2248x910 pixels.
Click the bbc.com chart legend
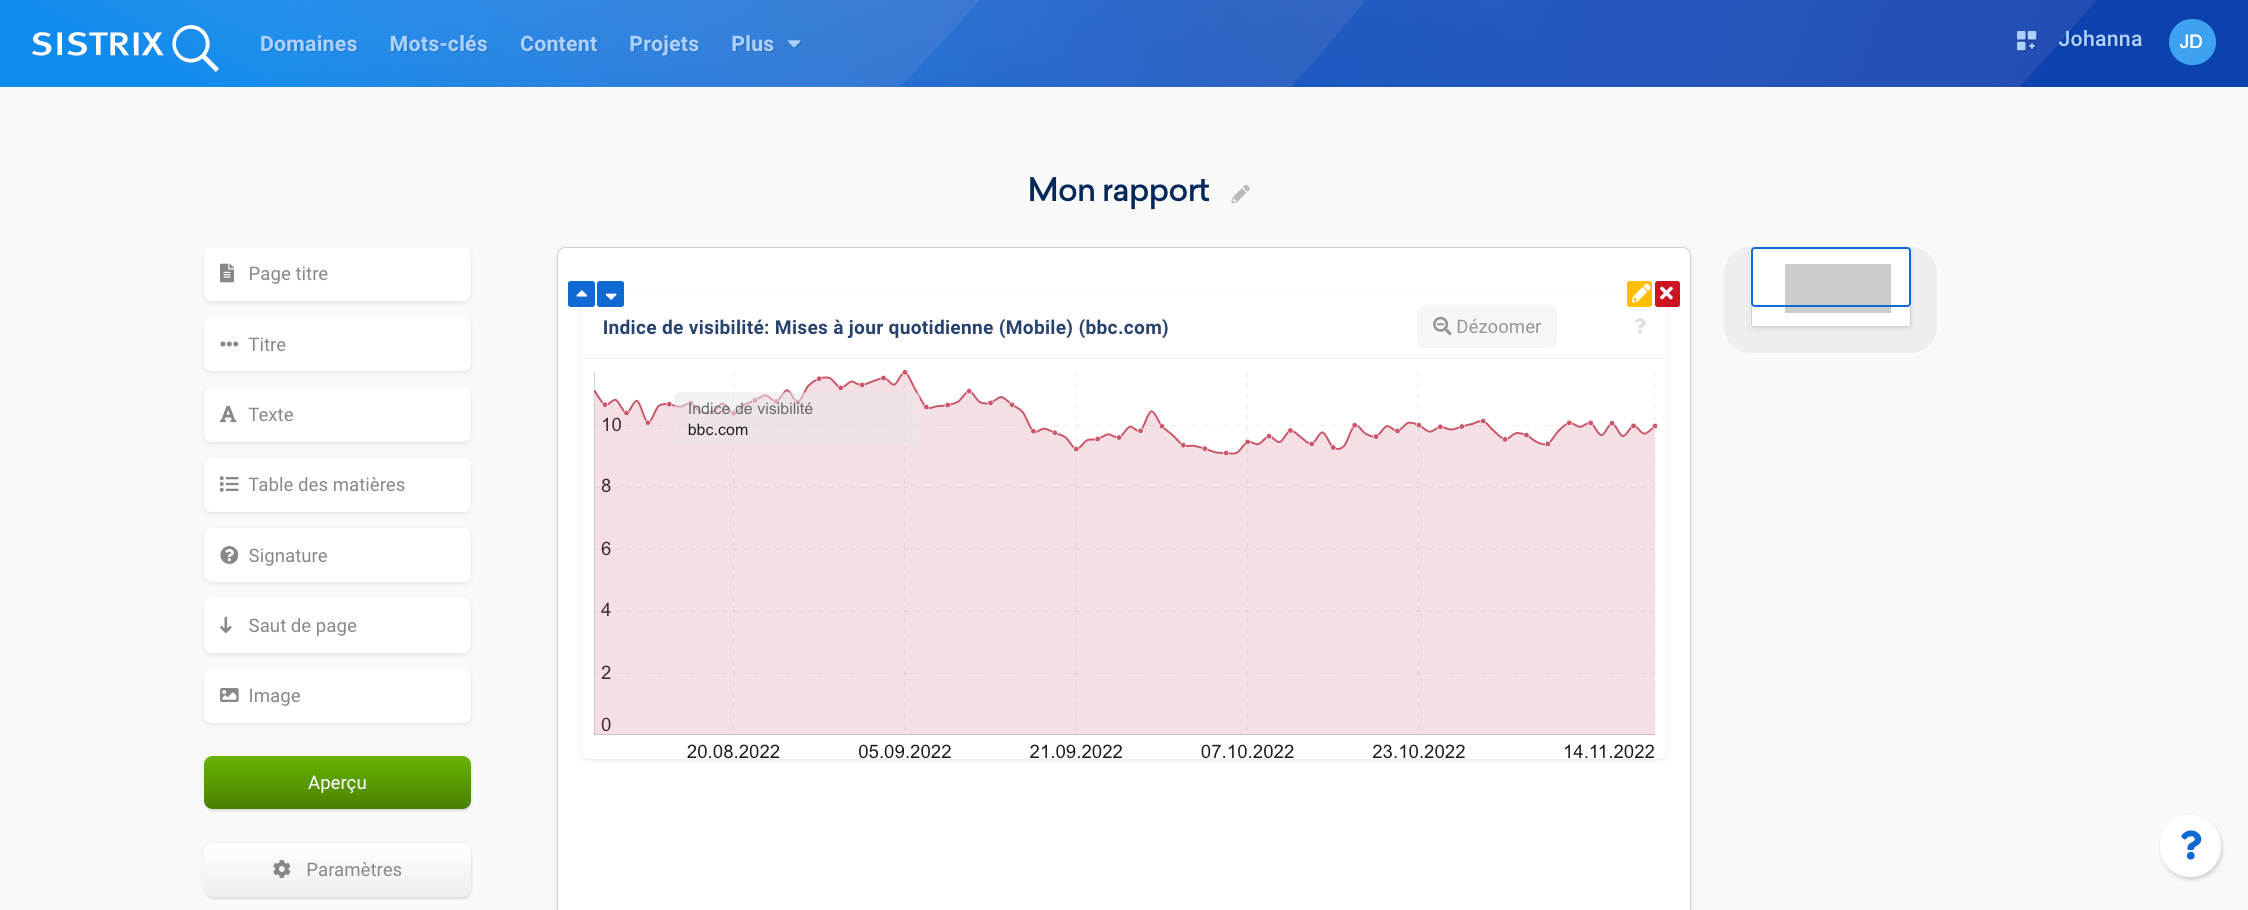point(717,430)
